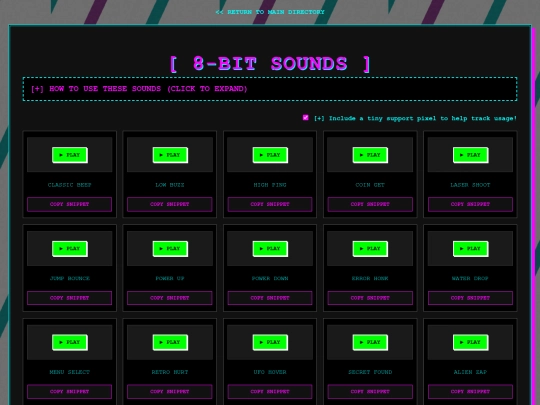
Task: Play the Jump Bounce sound
Action: coord(70,249)
